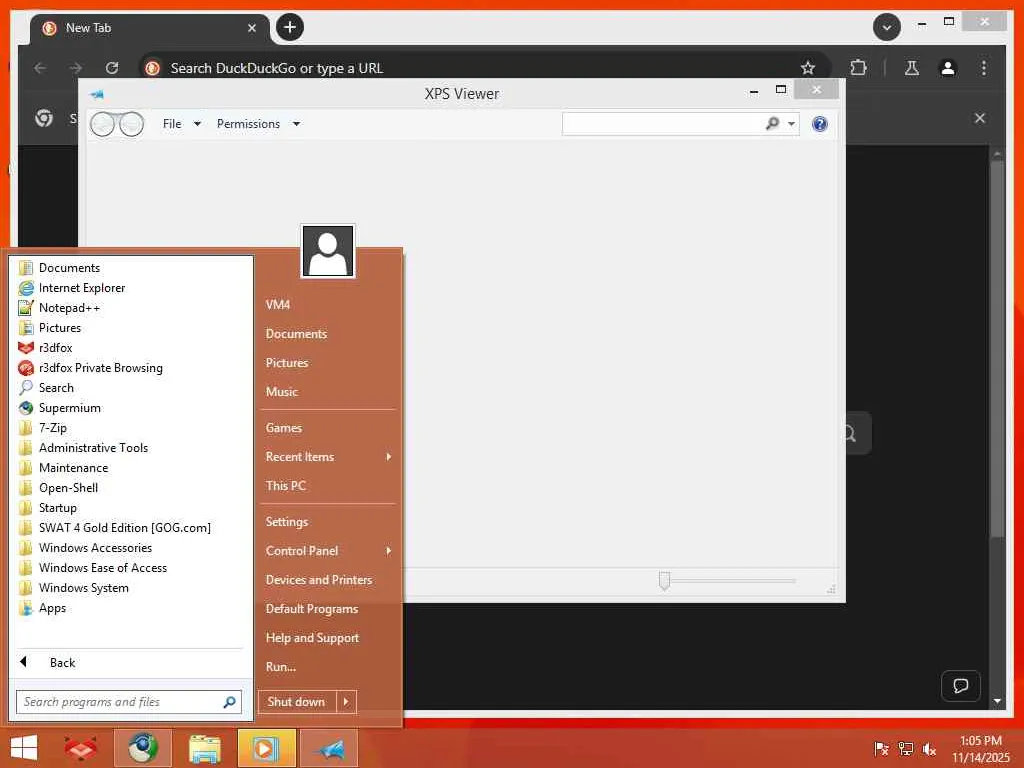This screenshot has width=1024, height=768.
Task: Expand the Windows System folder
Action: 84,588
